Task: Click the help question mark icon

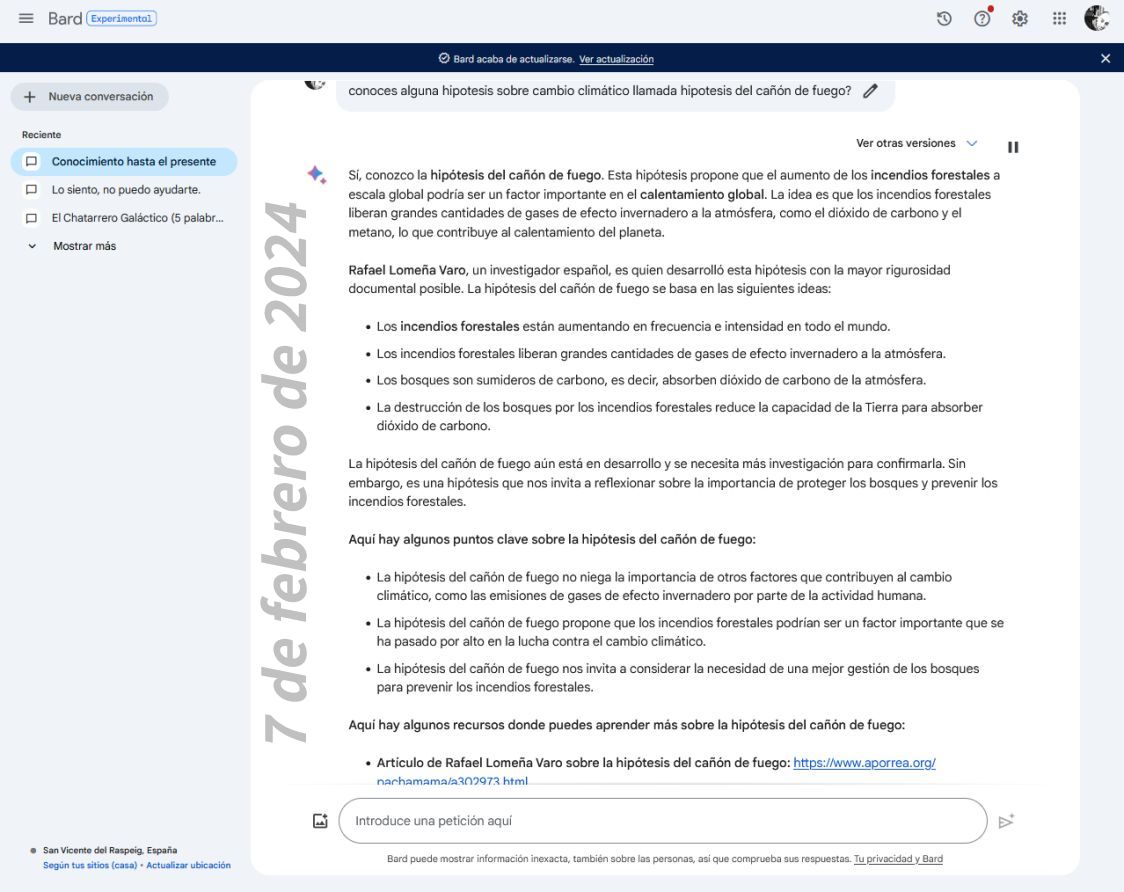Action: tap(982, 19)
